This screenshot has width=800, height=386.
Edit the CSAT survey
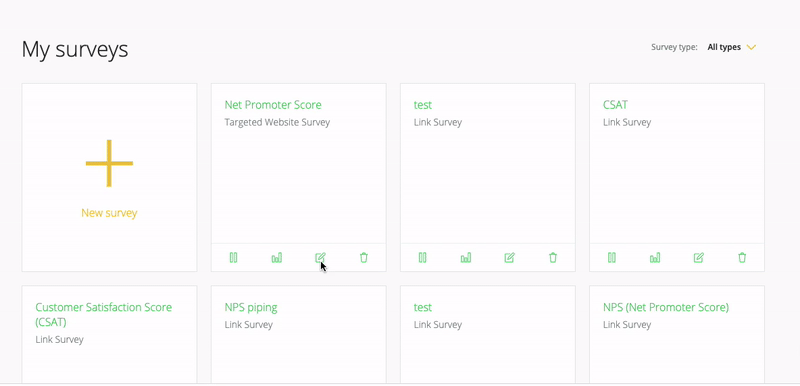point(698,258)
